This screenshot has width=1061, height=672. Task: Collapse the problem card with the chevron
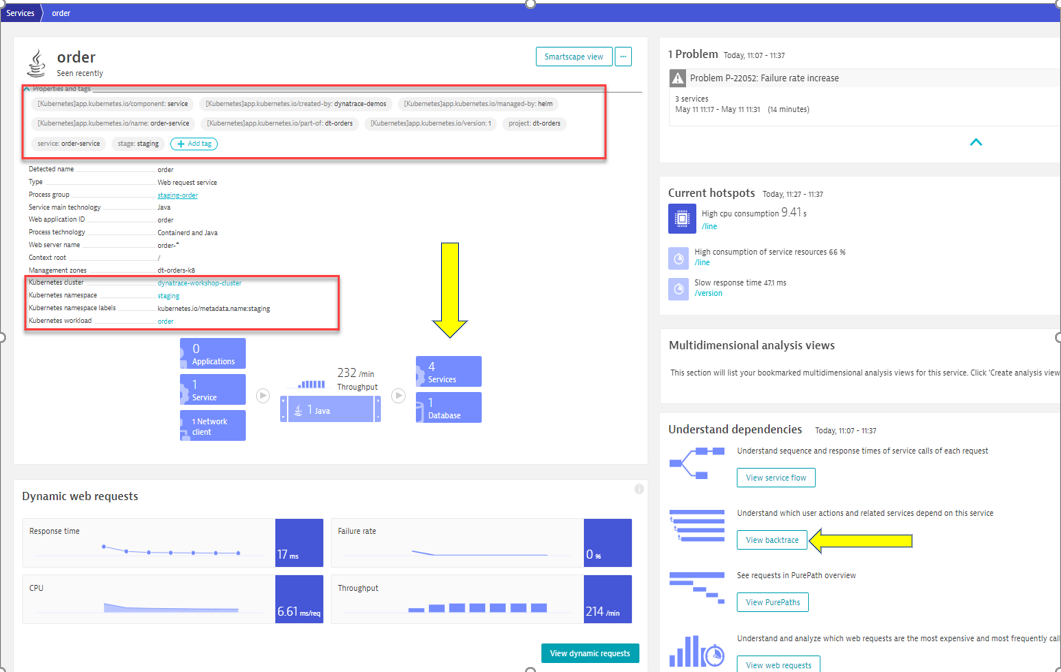[976, 142]
